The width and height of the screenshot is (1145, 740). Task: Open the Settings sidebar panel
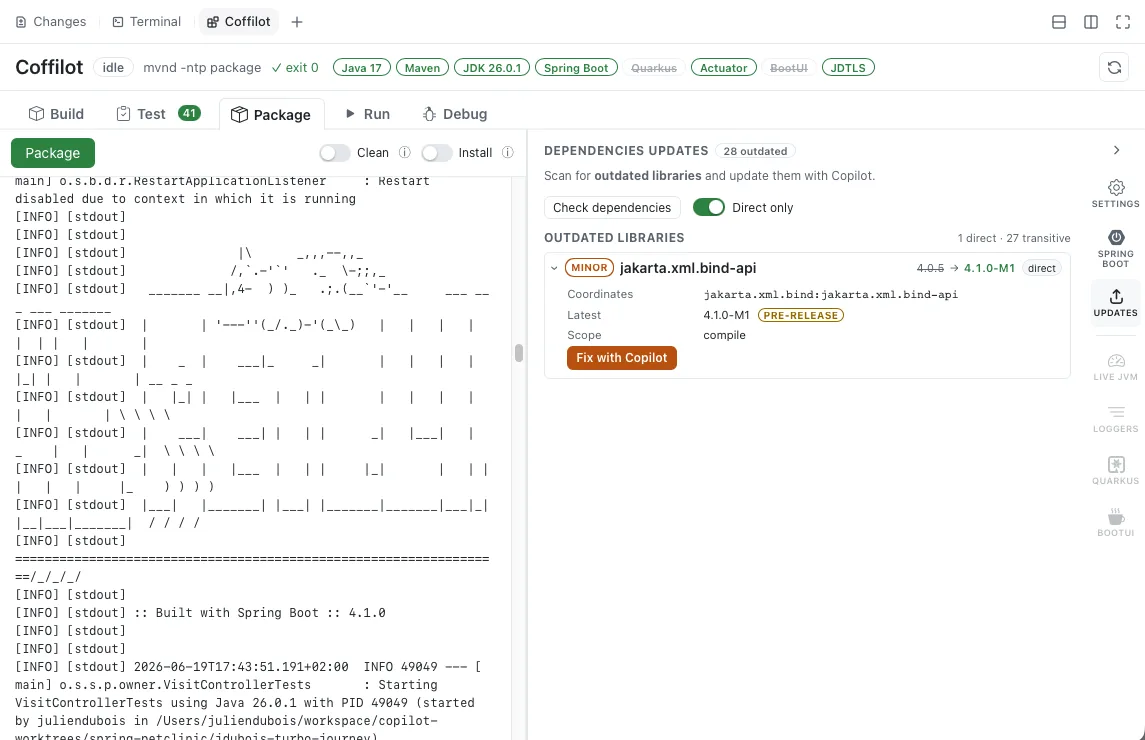click(x=1115, y=194)
